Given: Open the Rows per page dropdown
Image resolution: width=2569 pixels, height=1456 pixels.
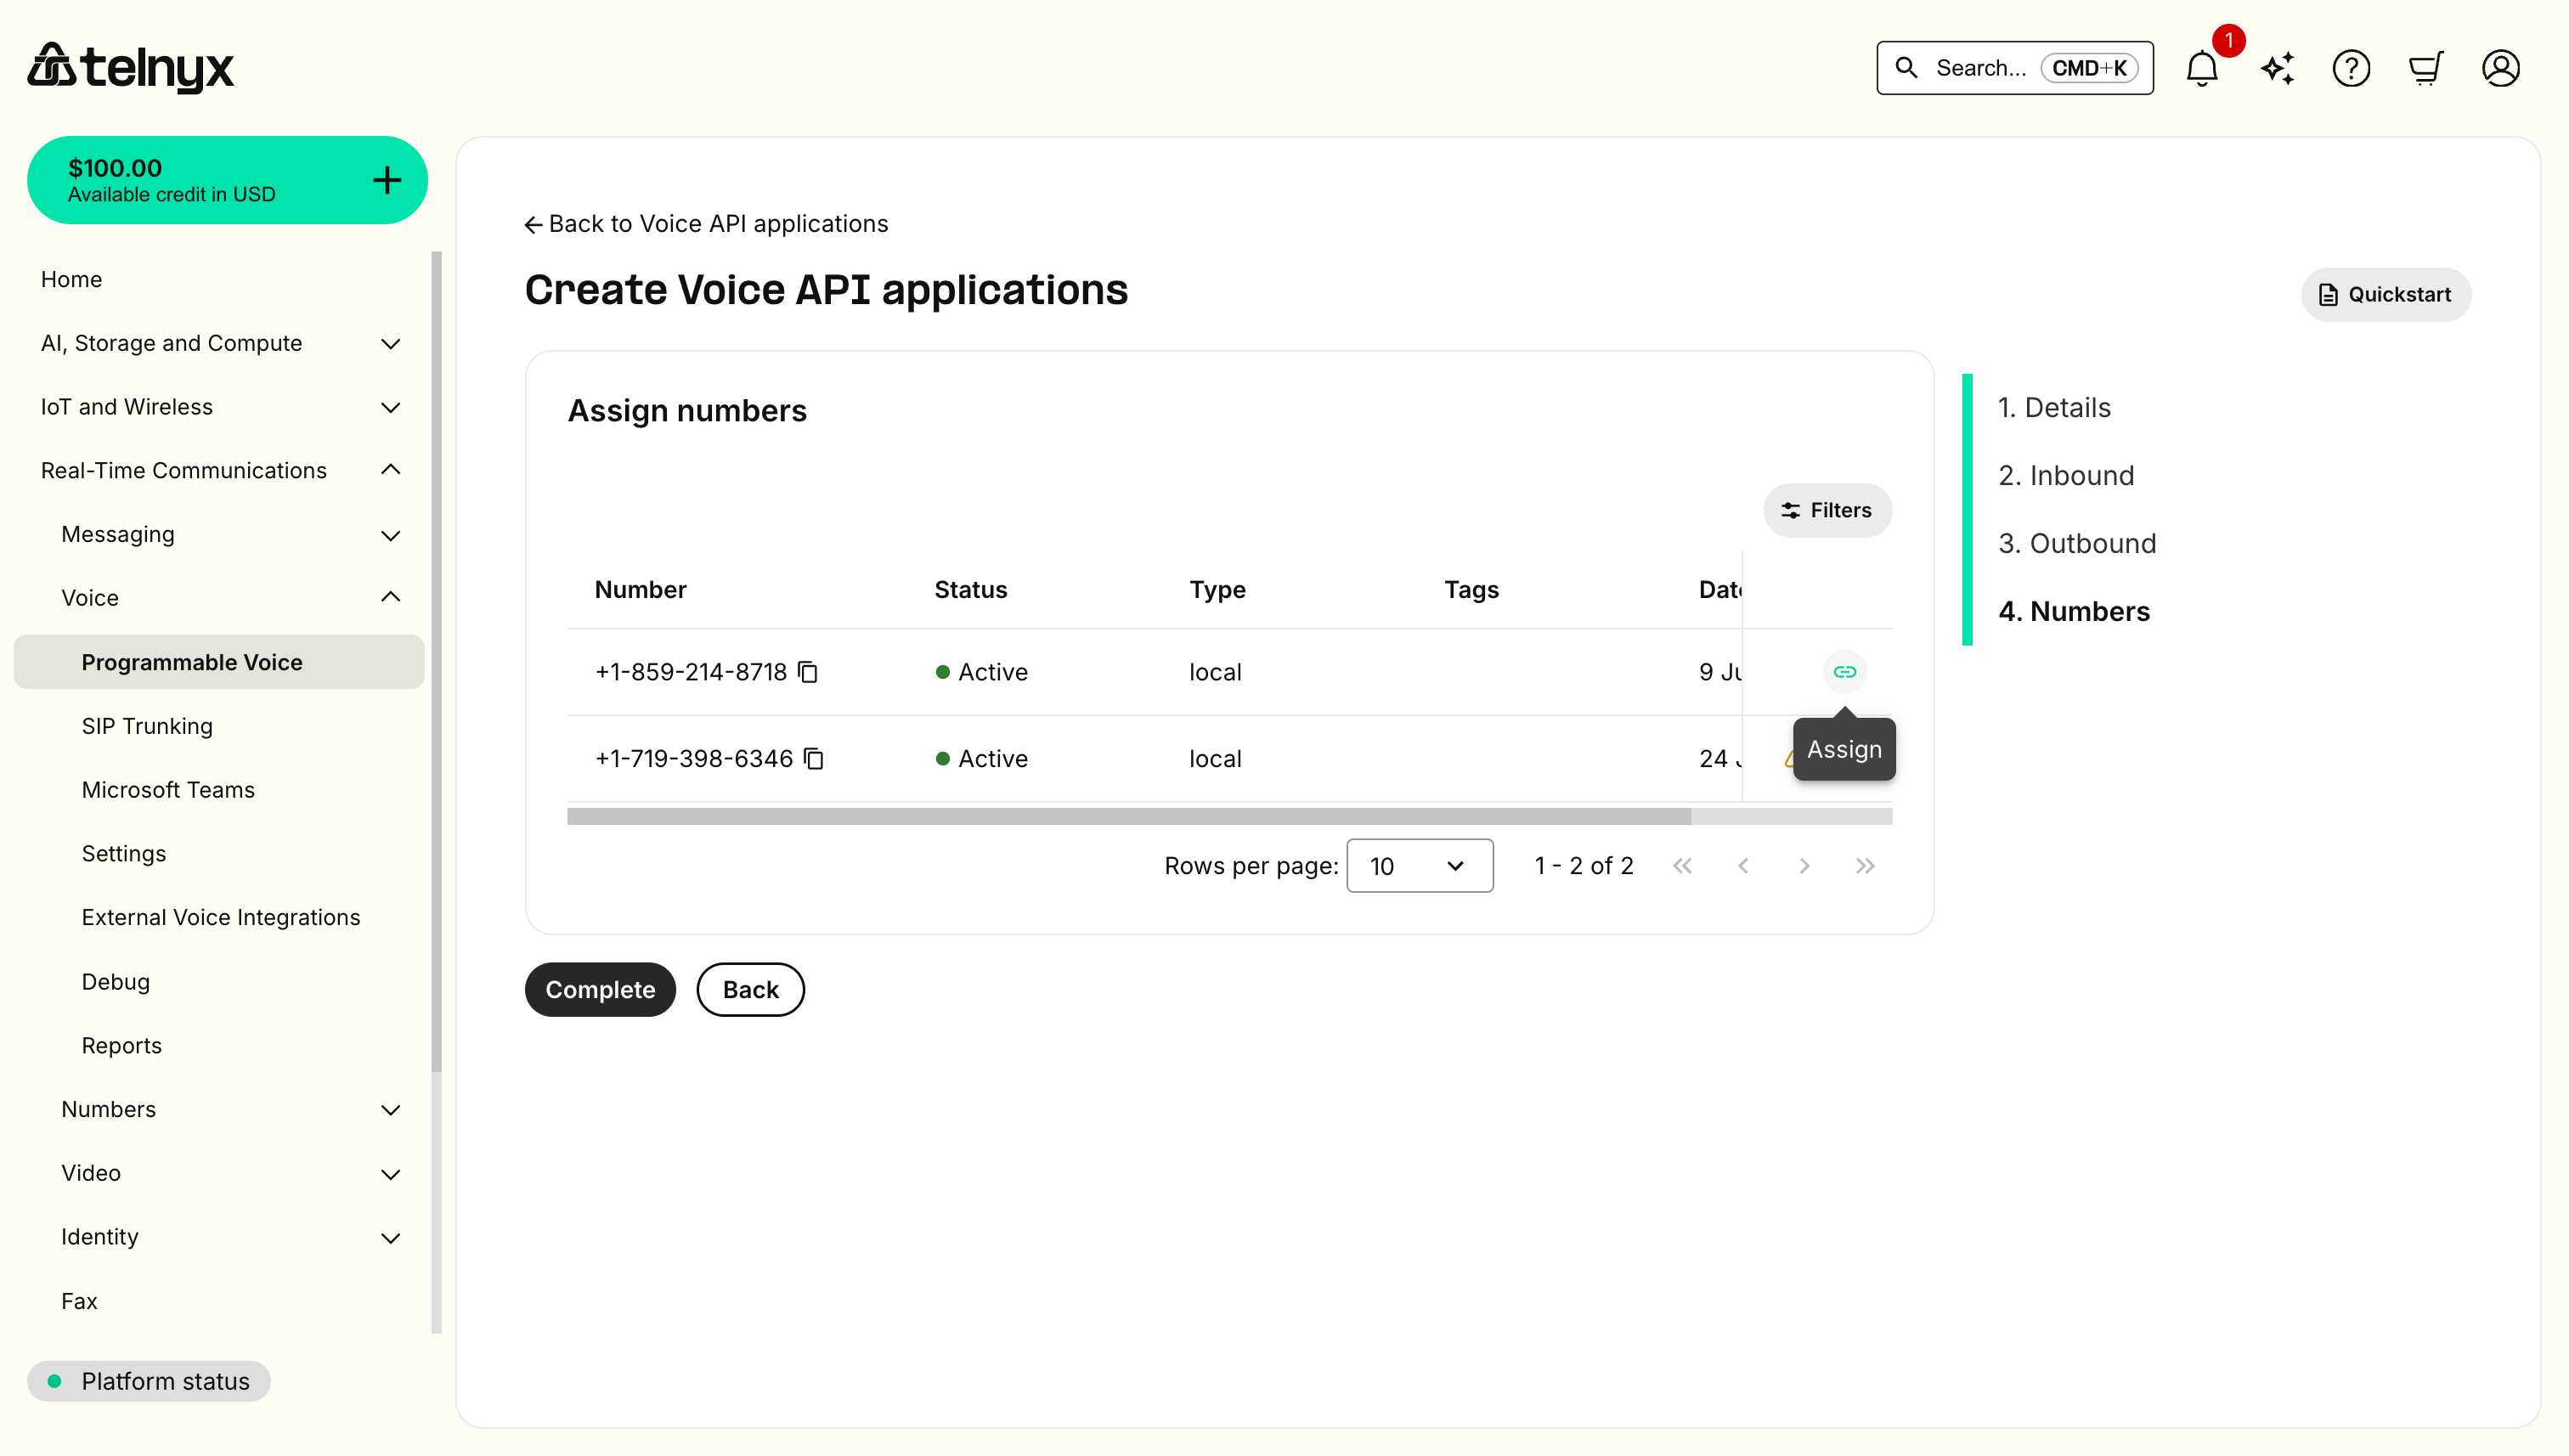Looking at the screenshot, I should pos(1419,865).
